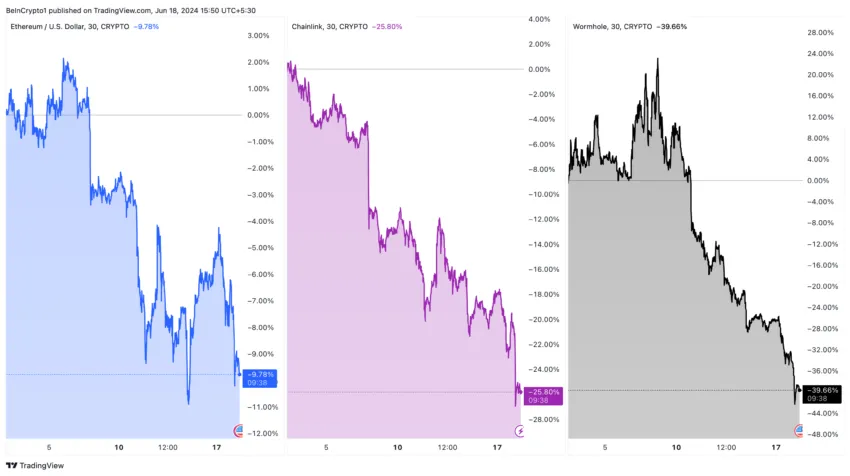This screenshot has height=476, width=850.
Task: Click the TradingView logo at bottom left
Action: click(35, 465)
